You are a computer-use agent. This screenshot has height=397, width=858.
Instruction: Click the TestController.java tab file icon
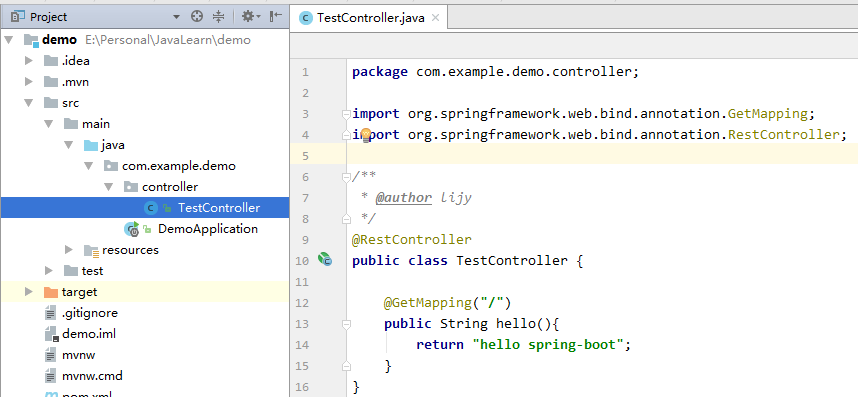pyautogui.click(x=305, y=17)
